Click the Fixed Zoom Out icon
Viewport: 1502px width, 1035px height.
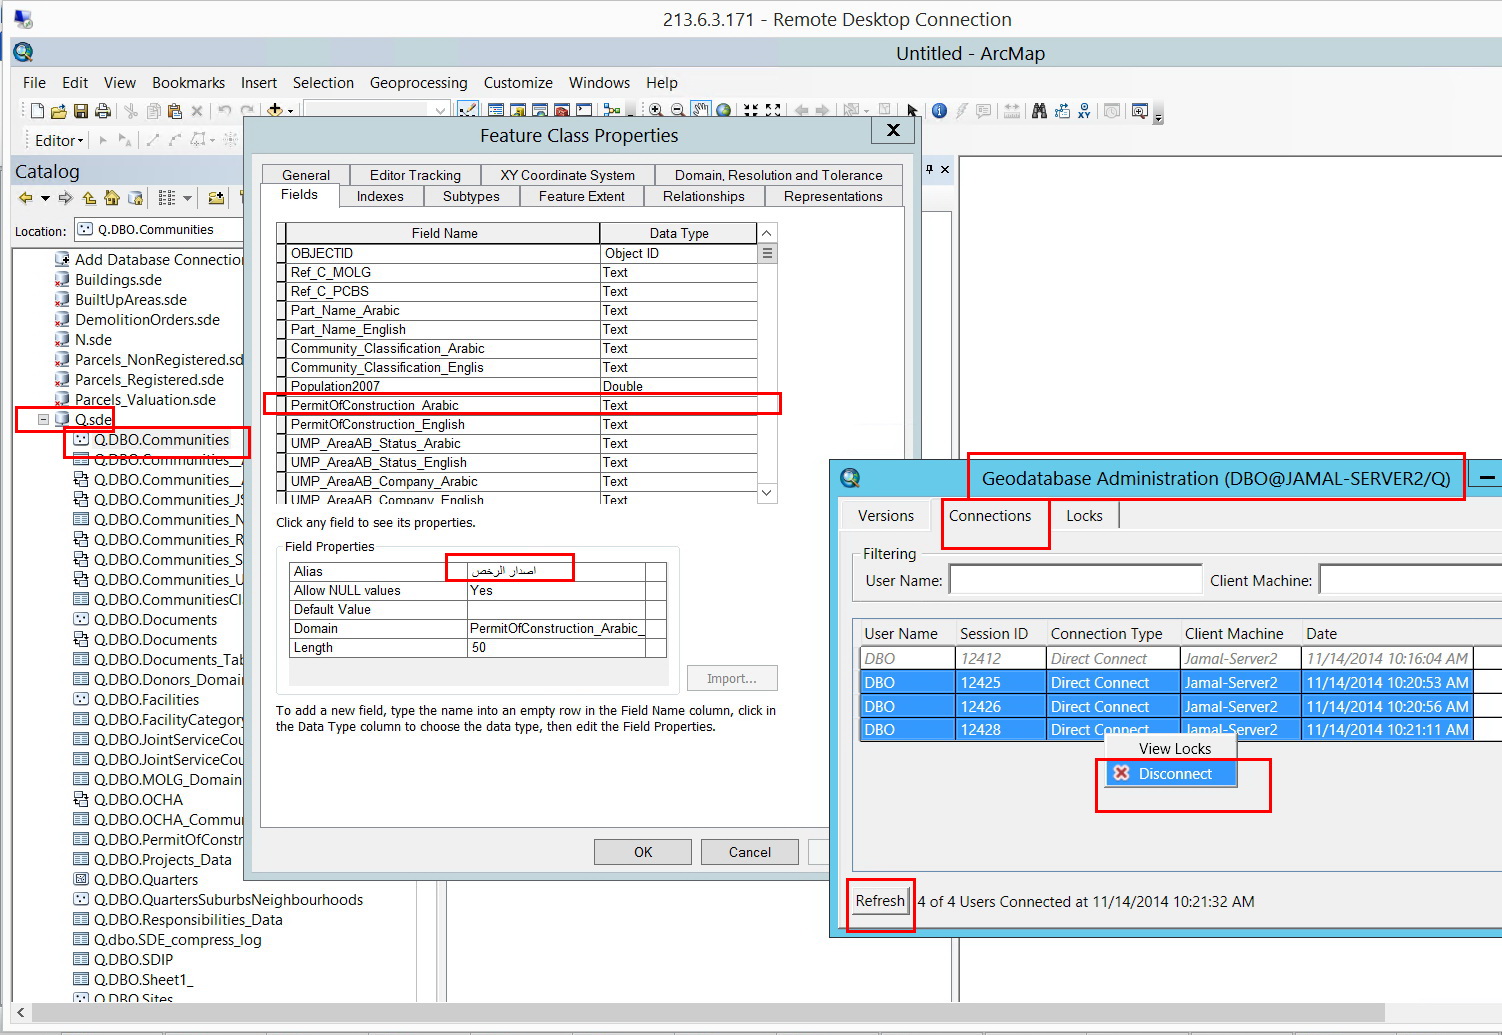pyautogui.click(x=773, y=111)
